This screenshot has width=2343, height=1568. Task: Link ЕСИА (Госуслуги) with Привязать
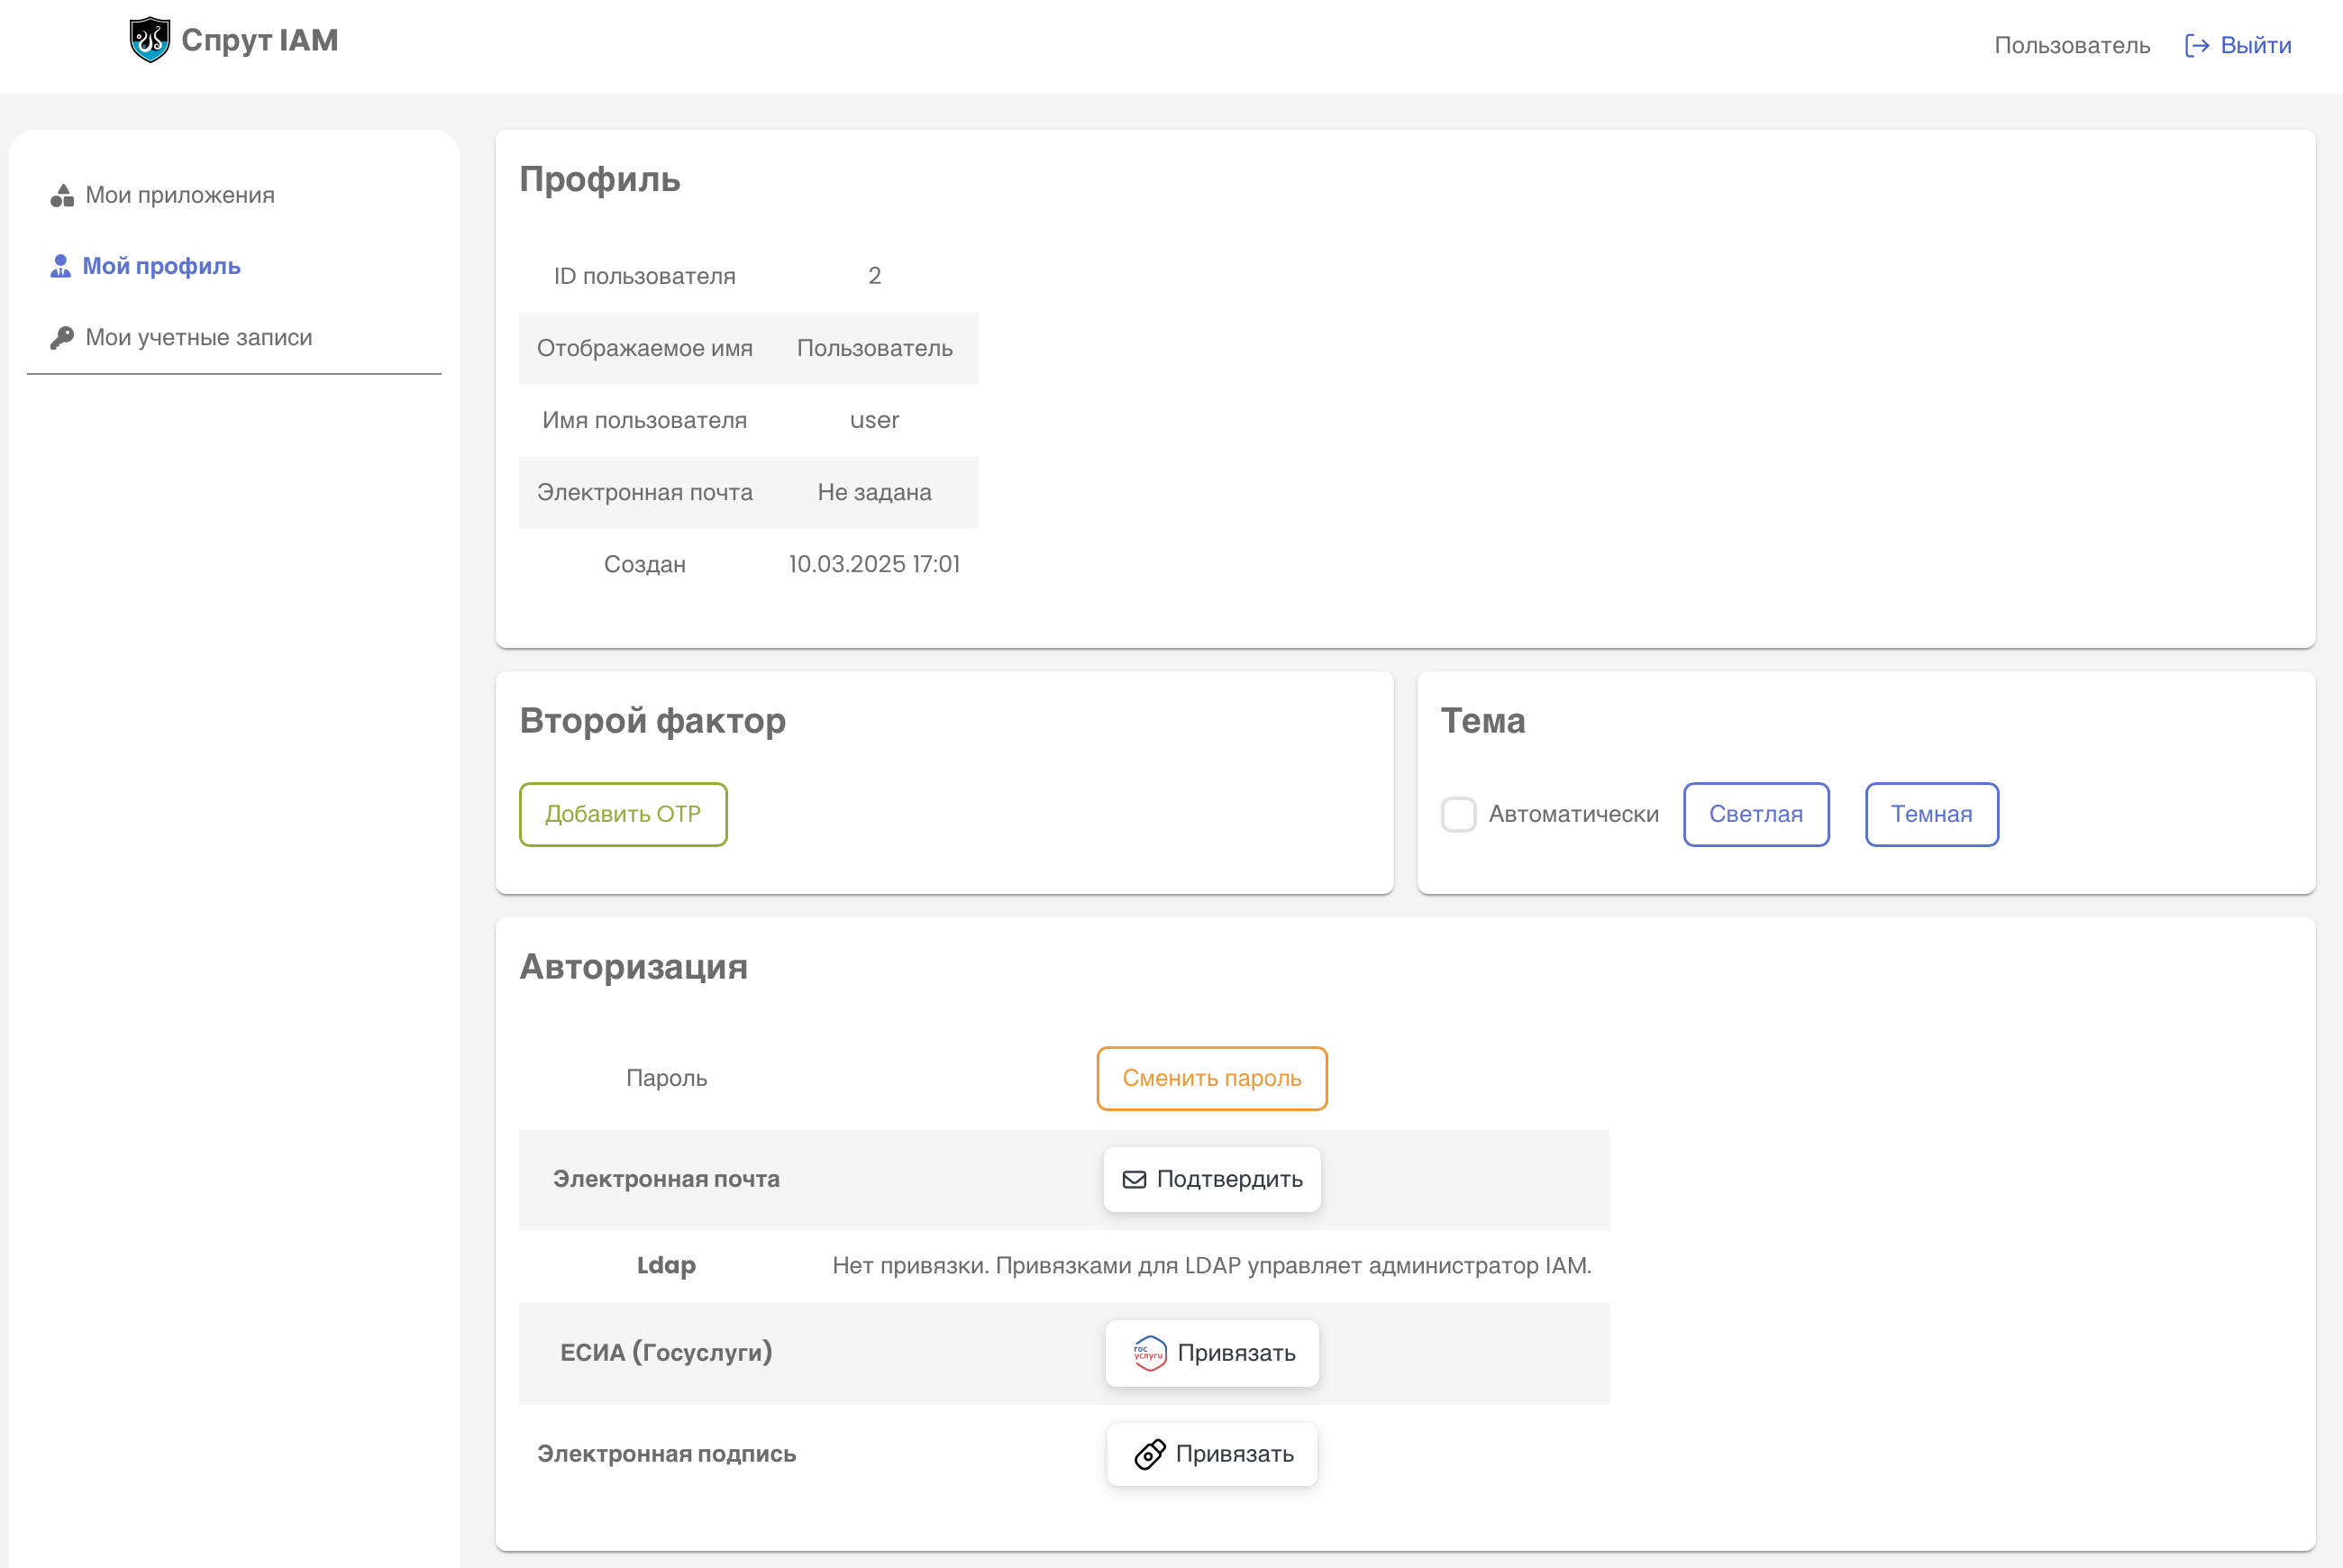[x=1212, y=1353]
